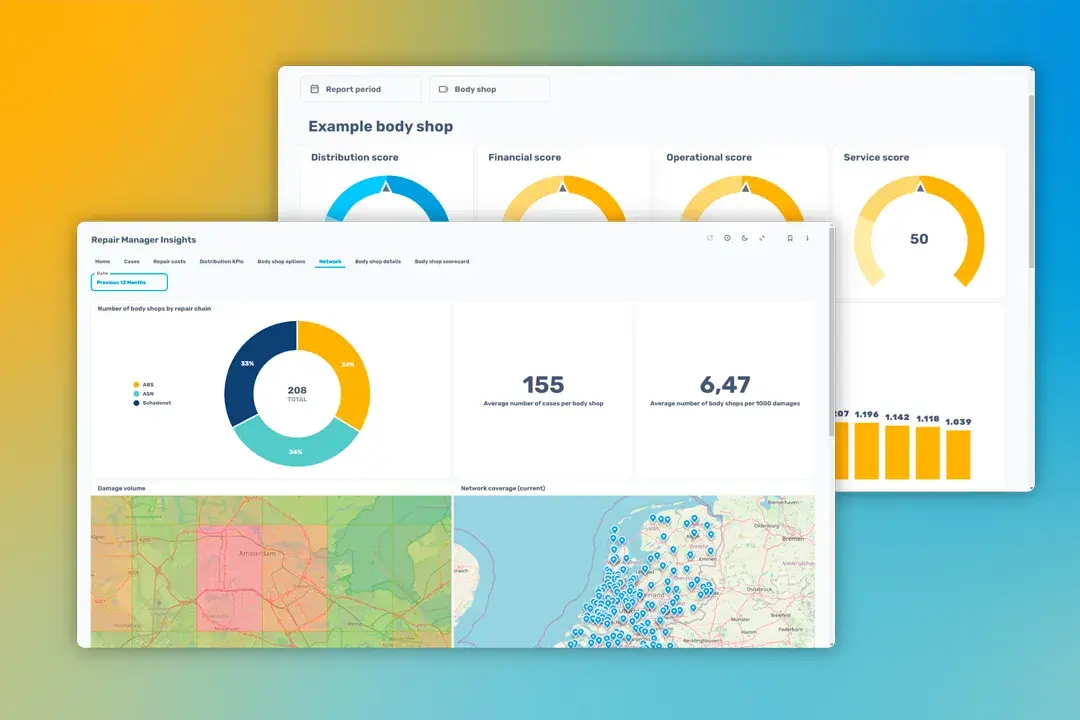Viewport: 1080px width, 720px height.
Task: Open the Body shop filter dropdown
Action: pos(490,89)
